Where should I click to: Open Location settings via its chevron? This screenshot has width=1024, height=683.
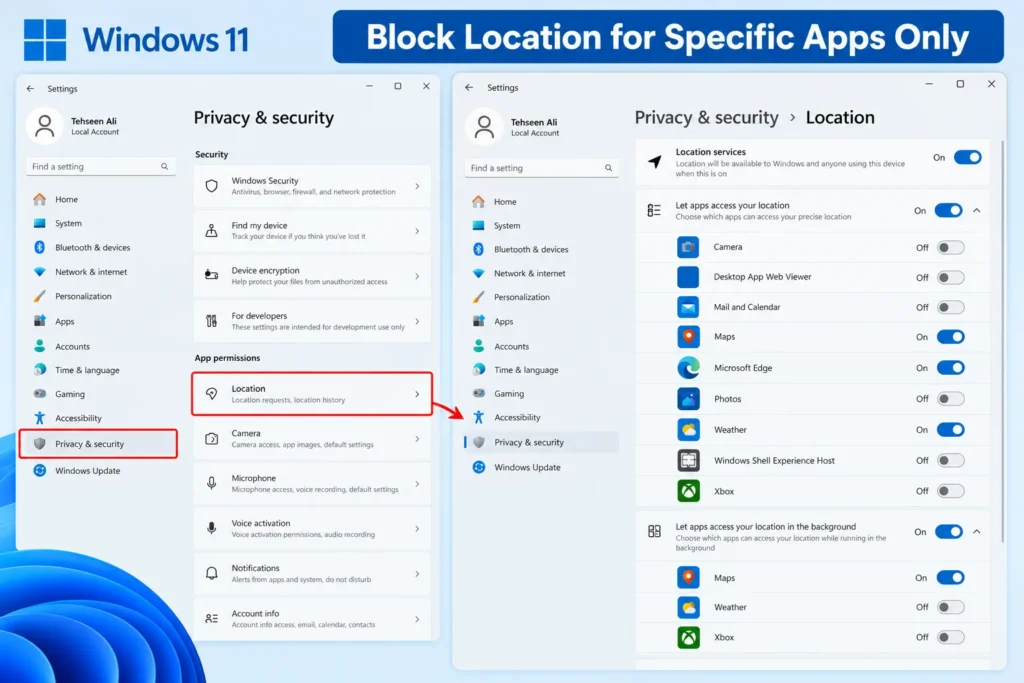(417, 394)
